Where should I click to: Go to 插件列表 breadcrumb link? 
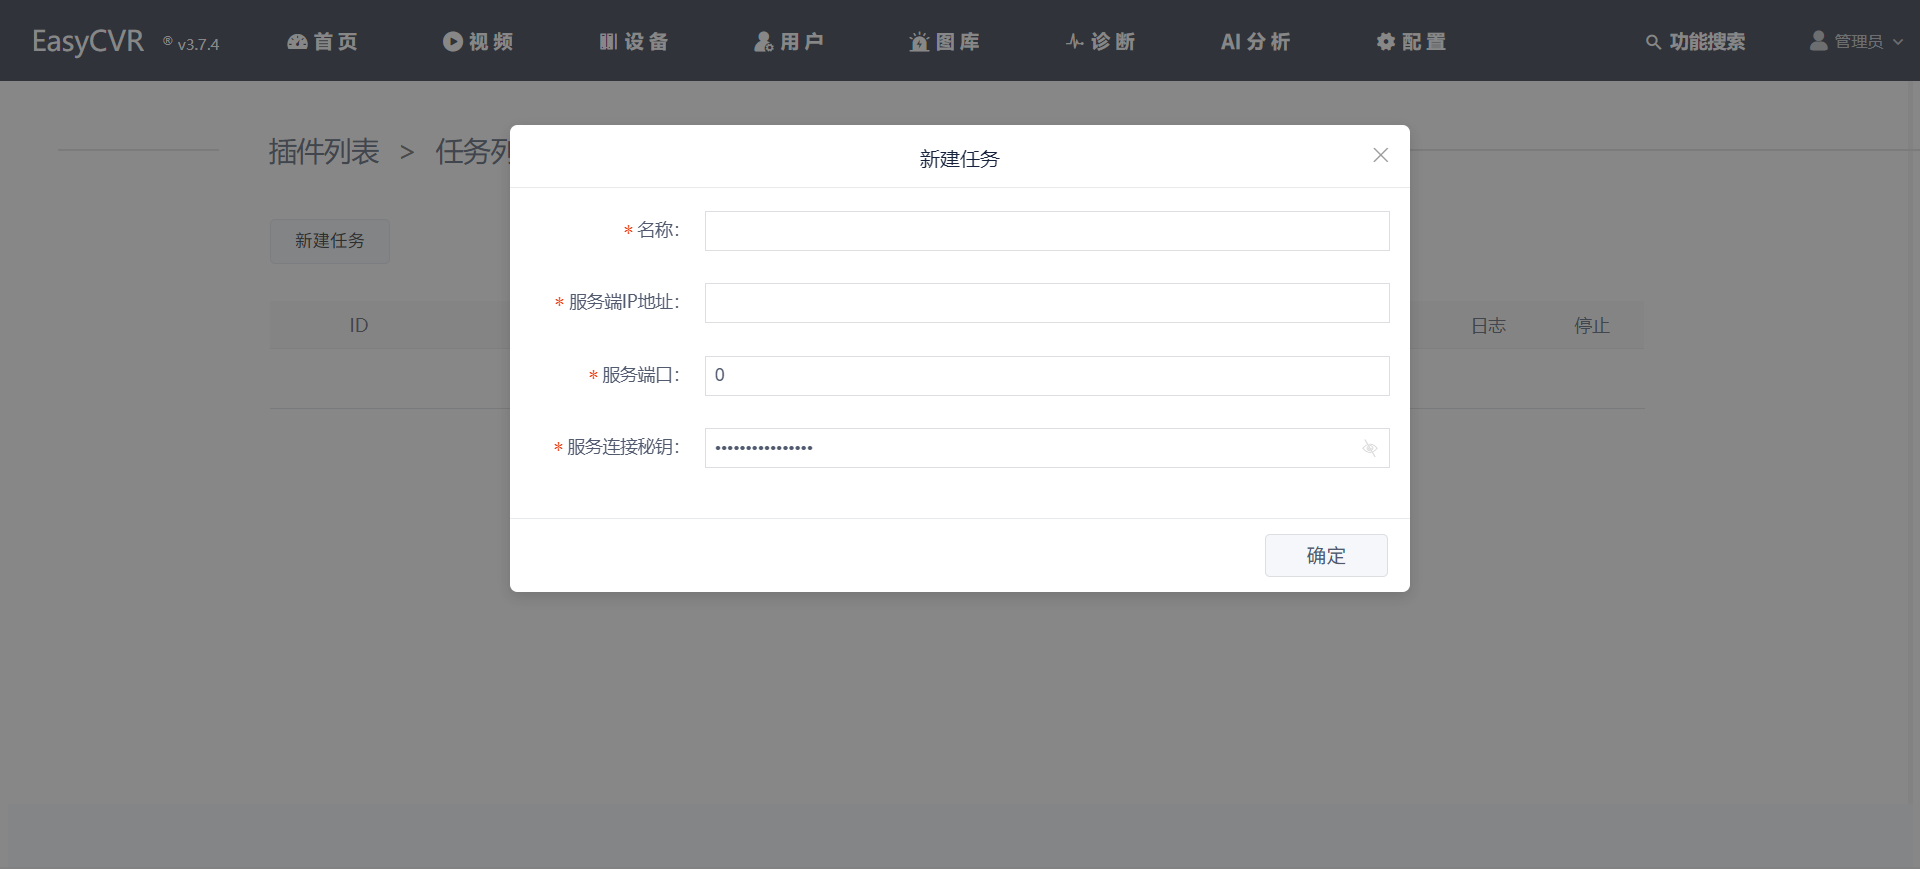click(324, 152)
